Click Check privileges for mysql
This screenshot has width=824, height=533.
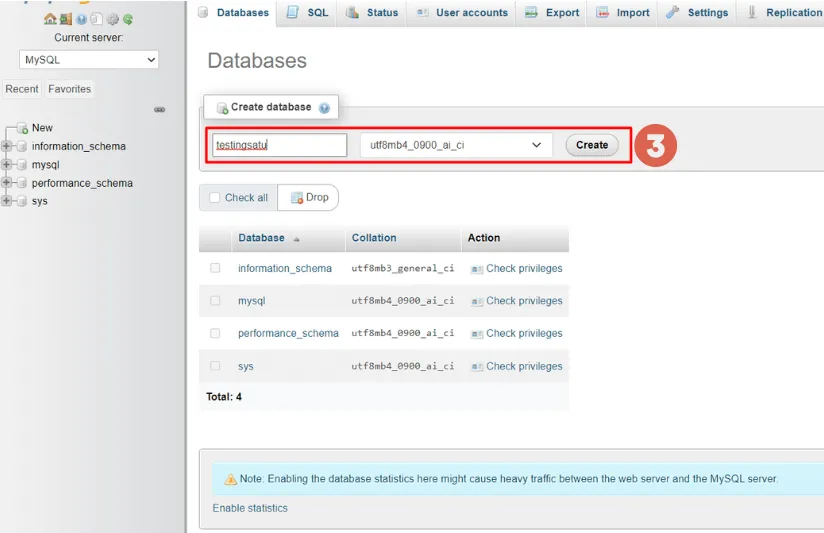(x=524, y=301)
